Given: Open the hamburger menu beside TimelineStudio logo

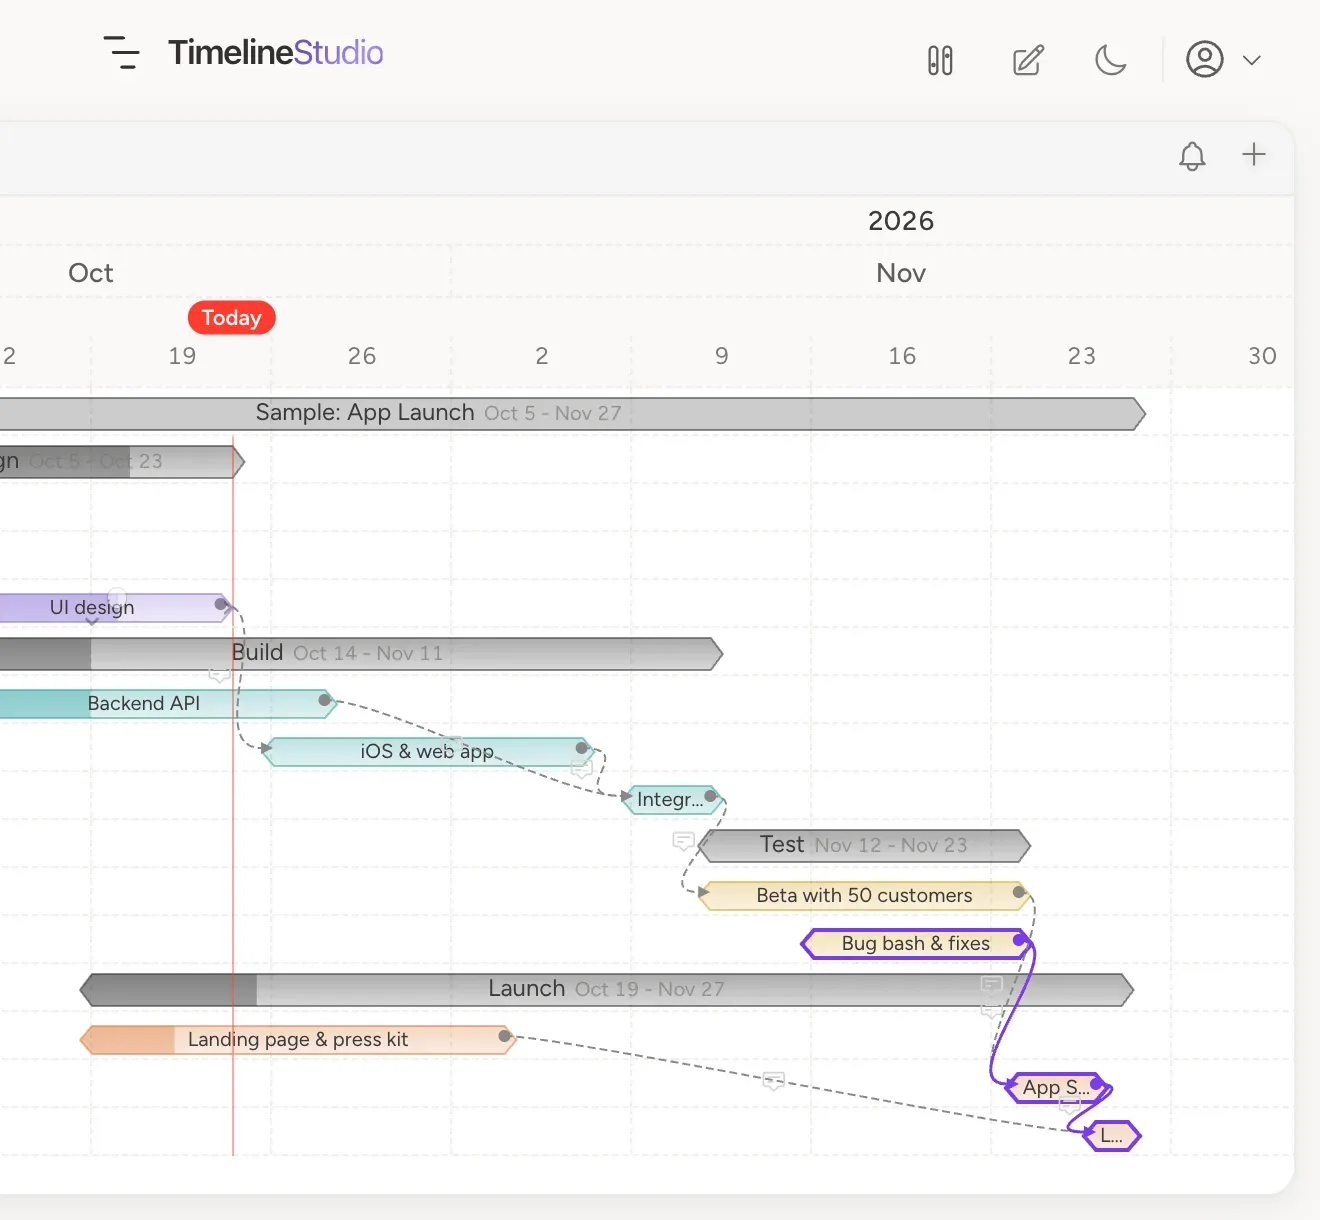Looking at the screenshot, I should [x=122, y=53].
